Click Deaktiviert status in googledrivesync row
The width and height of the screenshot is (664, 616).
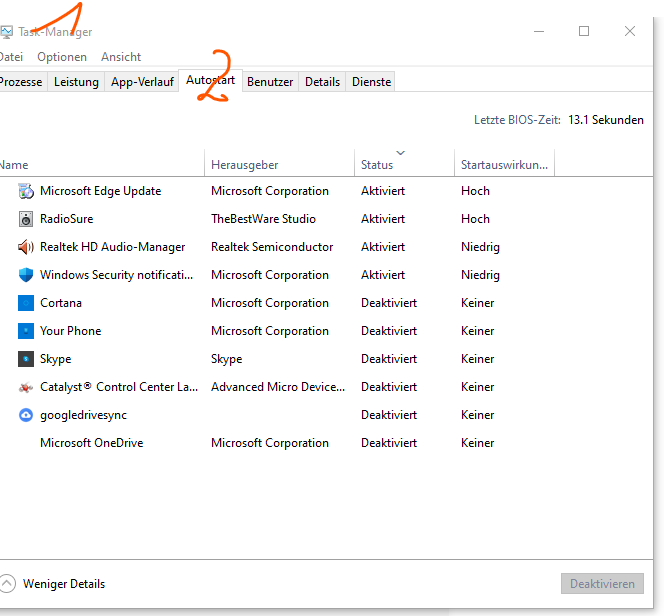pyautogui.click(x=389, y=415)
